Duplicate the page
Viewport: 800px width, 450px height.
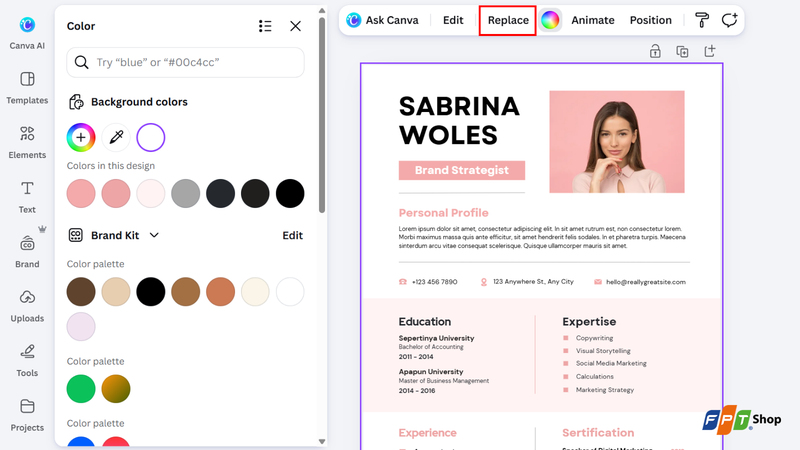(682, 51)
